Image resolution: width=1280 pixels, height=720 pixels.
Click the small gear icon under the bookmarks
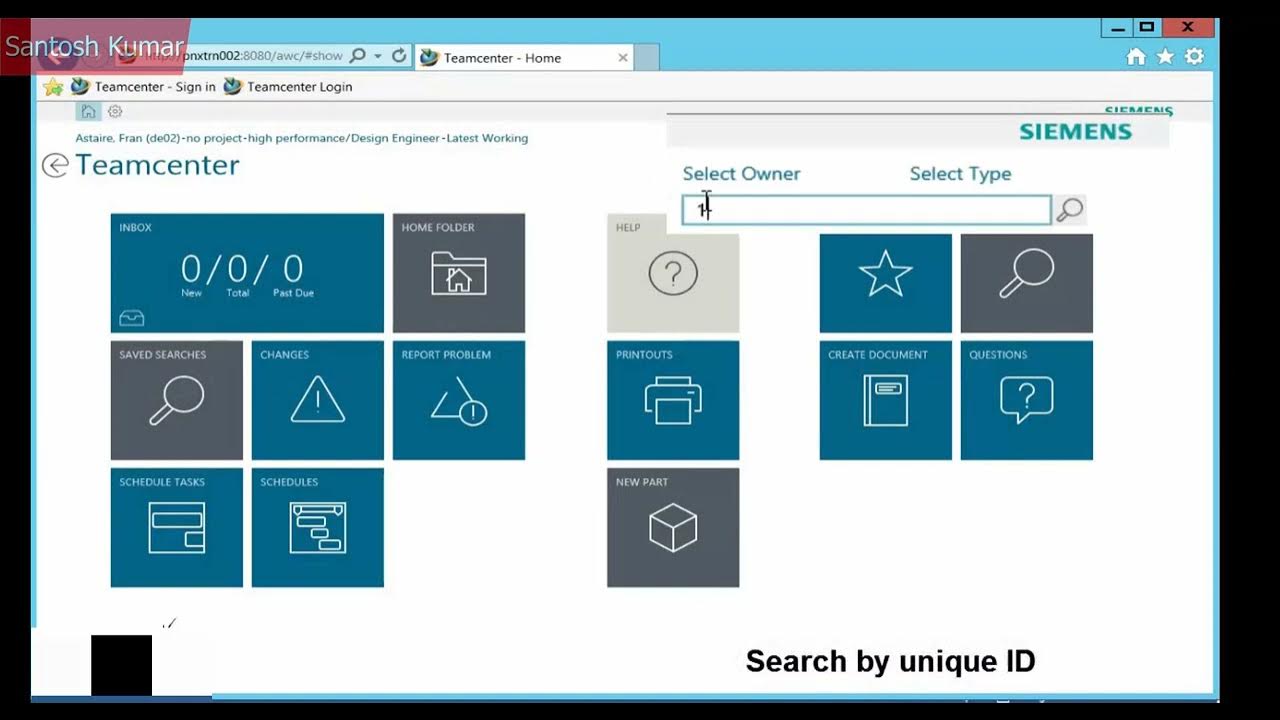pyautogui.click(x=115, y=111)
